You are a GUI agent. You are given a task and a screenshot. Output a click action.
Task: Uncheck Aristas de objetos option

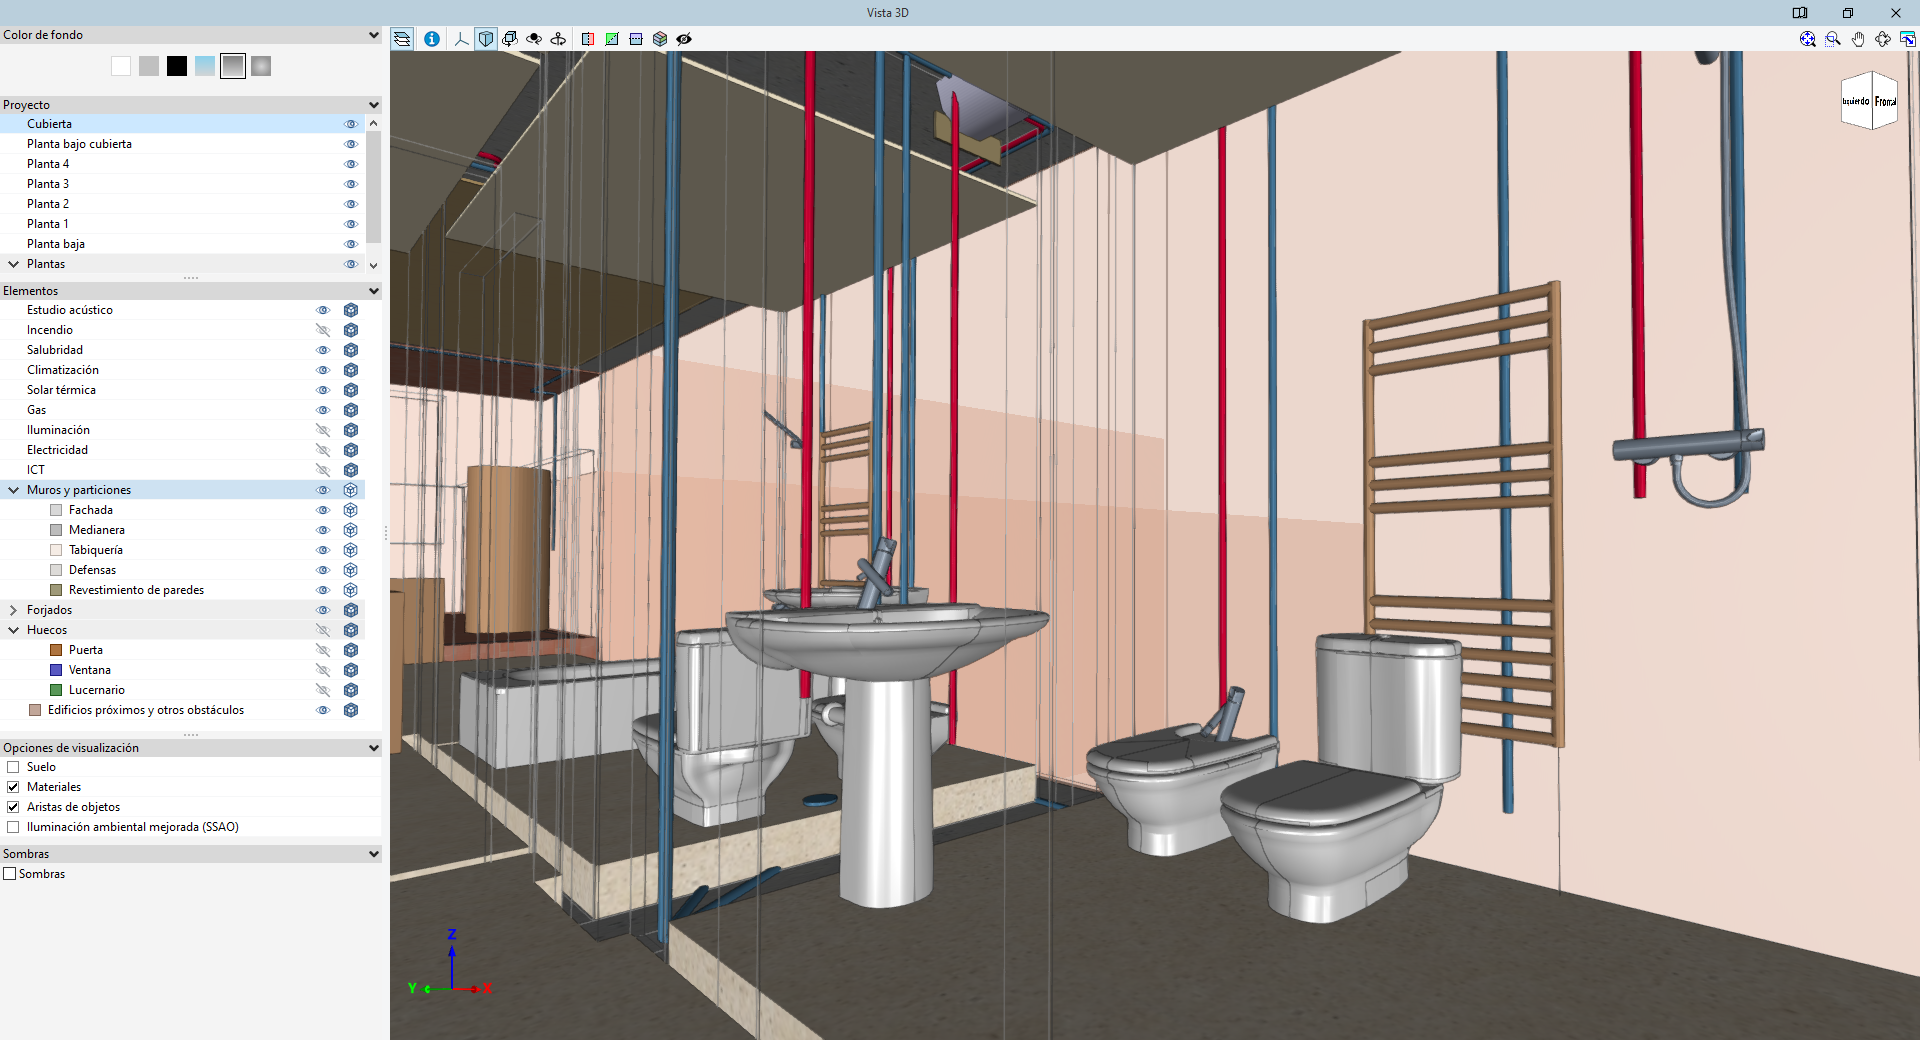tap(13, 807)
